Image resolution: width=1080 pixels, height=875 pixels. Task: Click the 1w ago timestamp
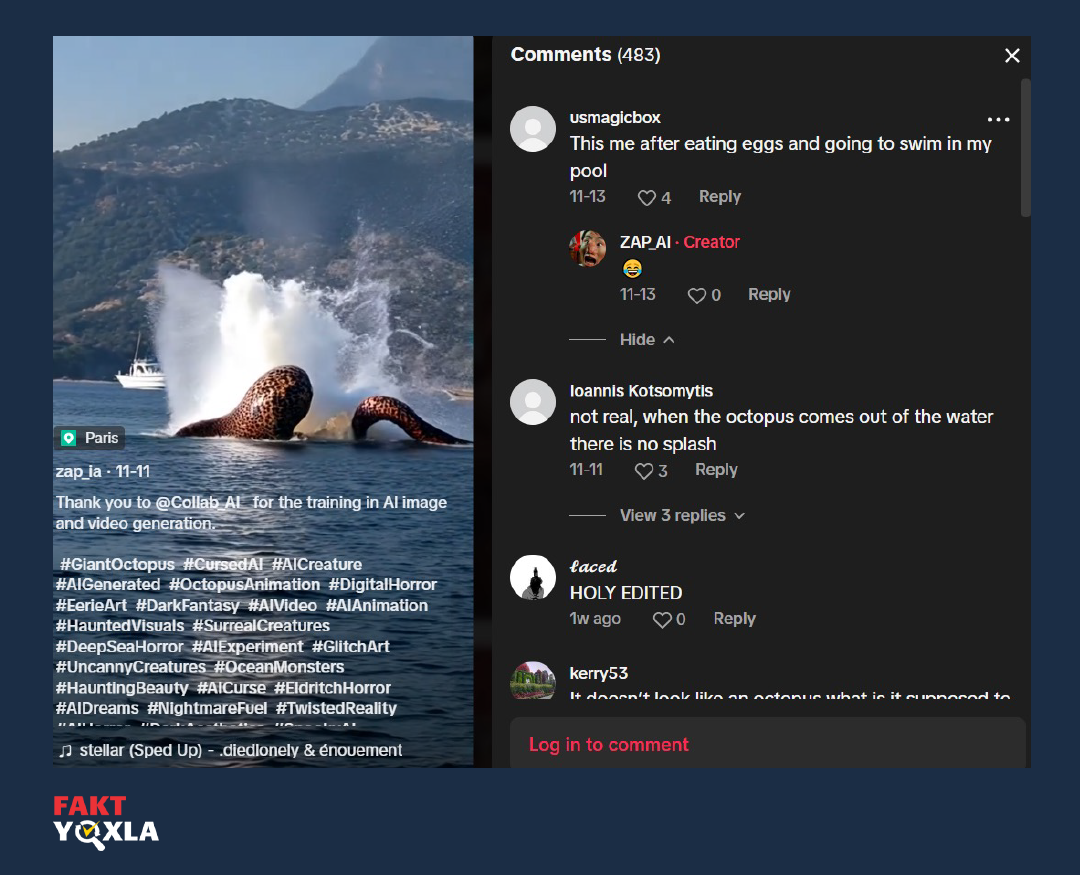click(x=595, y=619)
